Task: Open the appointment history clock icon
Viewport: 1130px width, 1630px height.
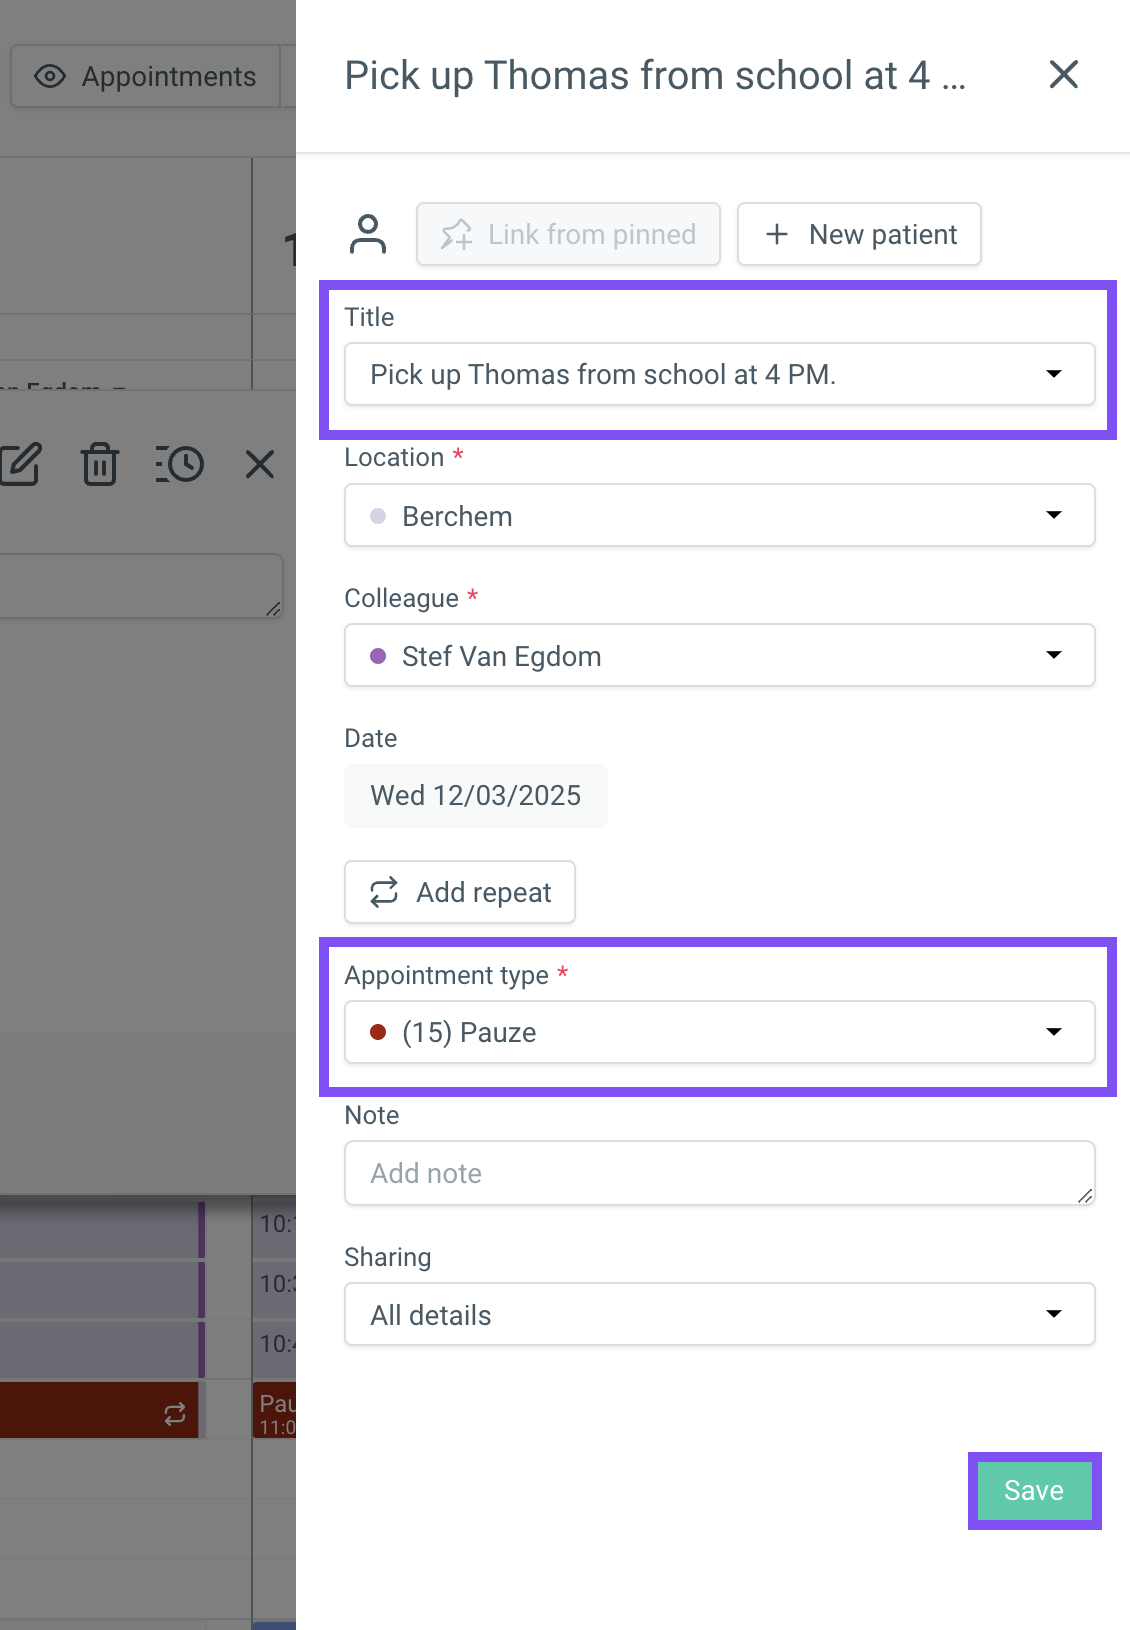Action: pyautogui.click(x=180, y=464)
